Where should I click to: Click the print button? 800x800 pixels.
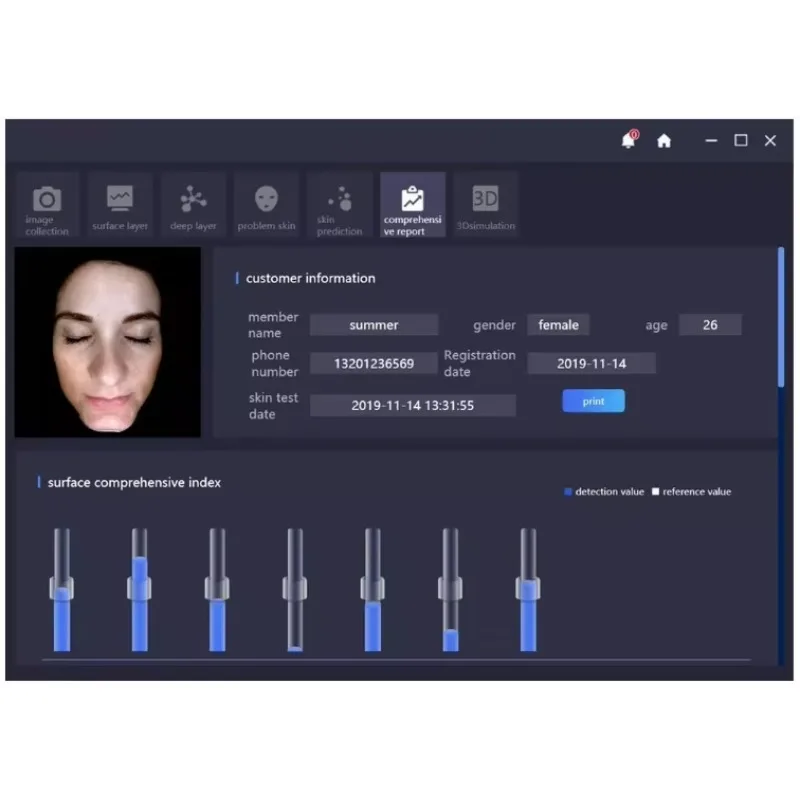pyautogui.click(x=593, y=401)
